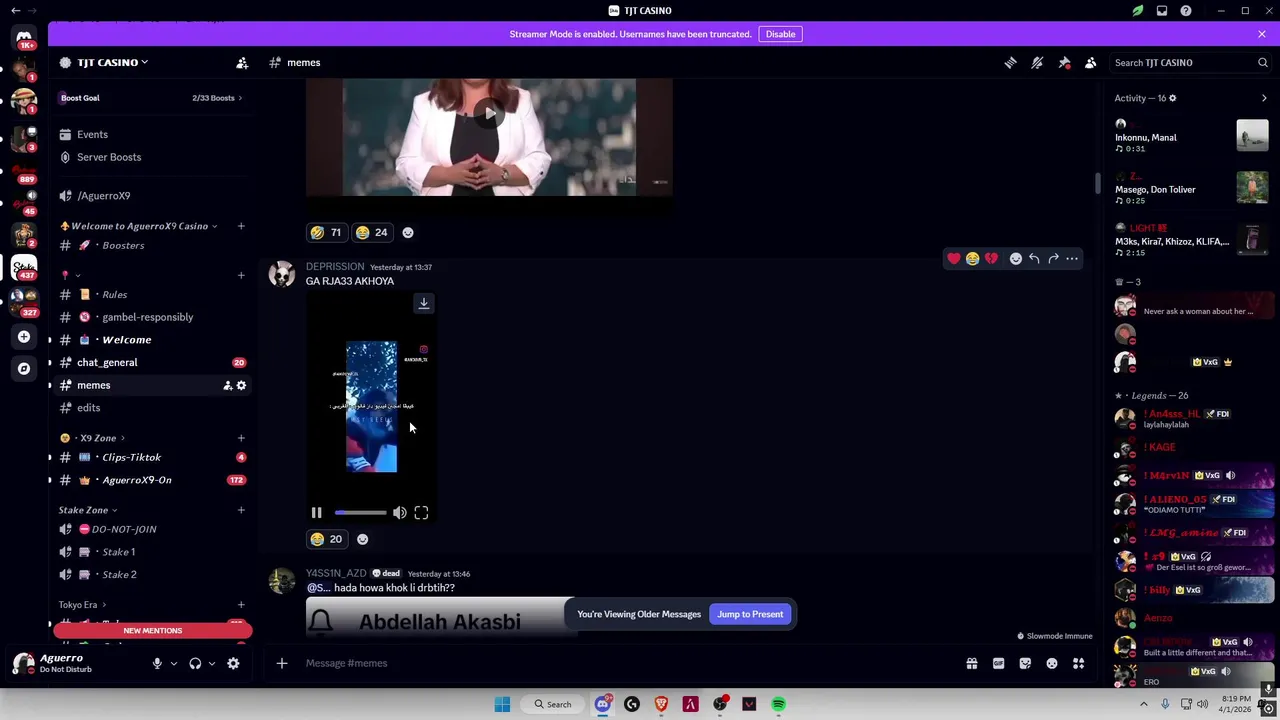The height and width of the screenshot is (720, 1280).
Task: Reply to message using hover toolbar
Action: 1034,259
